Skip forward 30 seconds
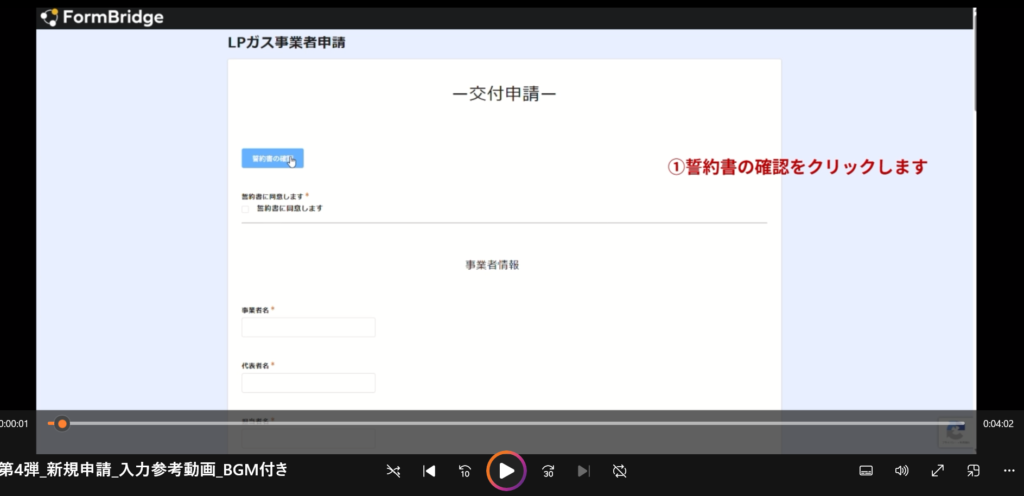The image size is (1024, 496). [548, 470]
